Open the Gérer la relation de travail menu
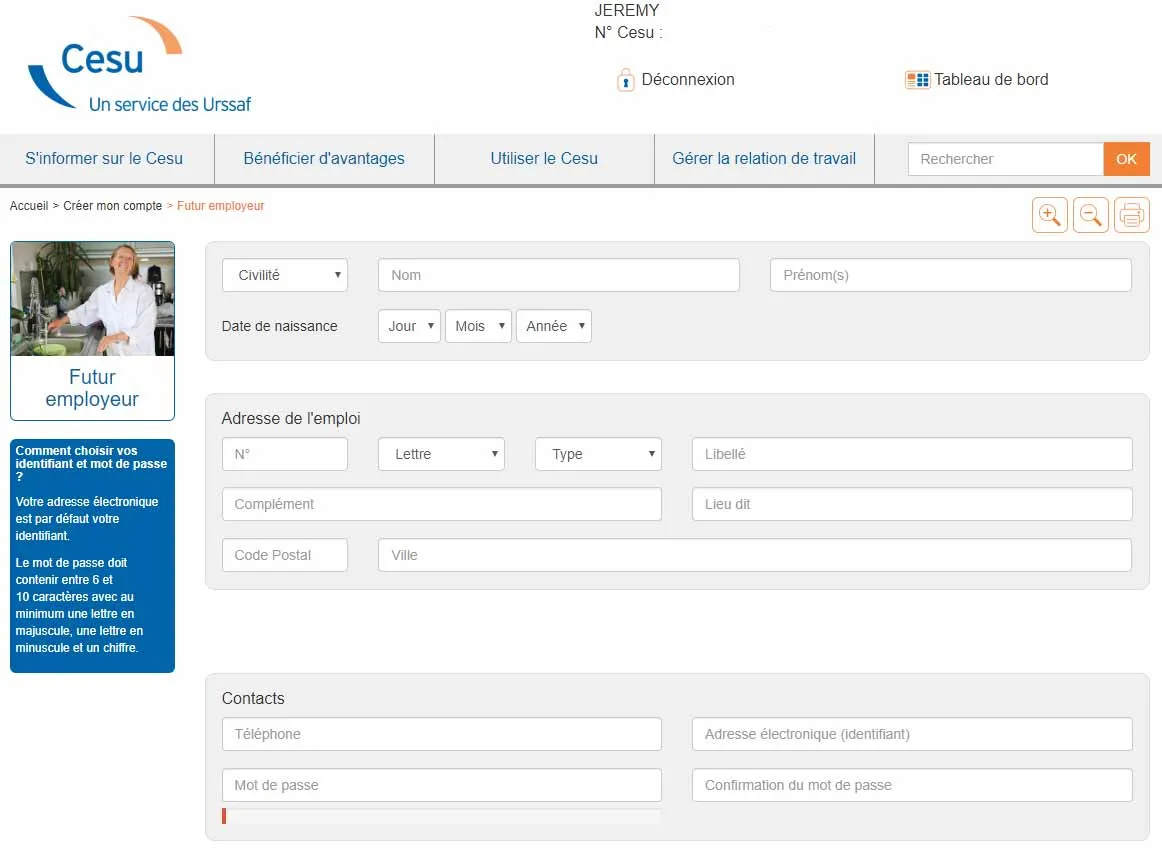 (x=764, y=158)
